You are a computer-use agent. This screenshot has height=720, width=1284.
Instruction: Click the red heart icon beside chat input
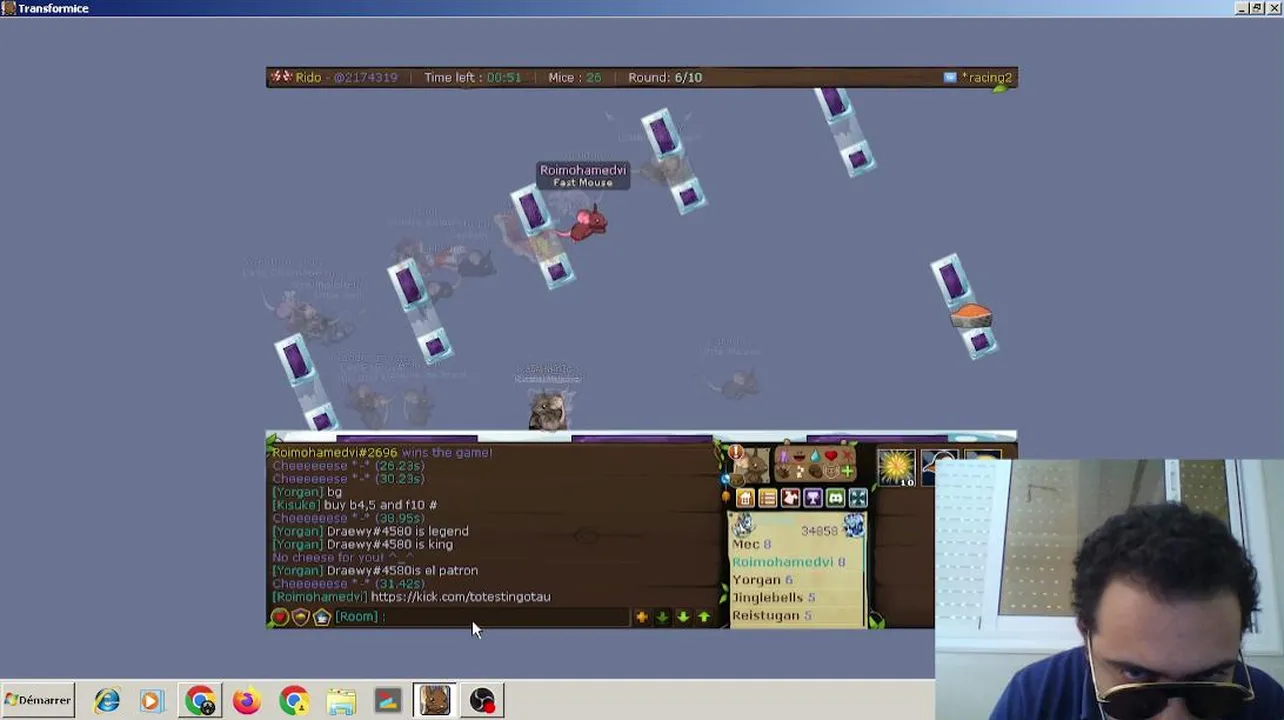click(x=280, y=617)
